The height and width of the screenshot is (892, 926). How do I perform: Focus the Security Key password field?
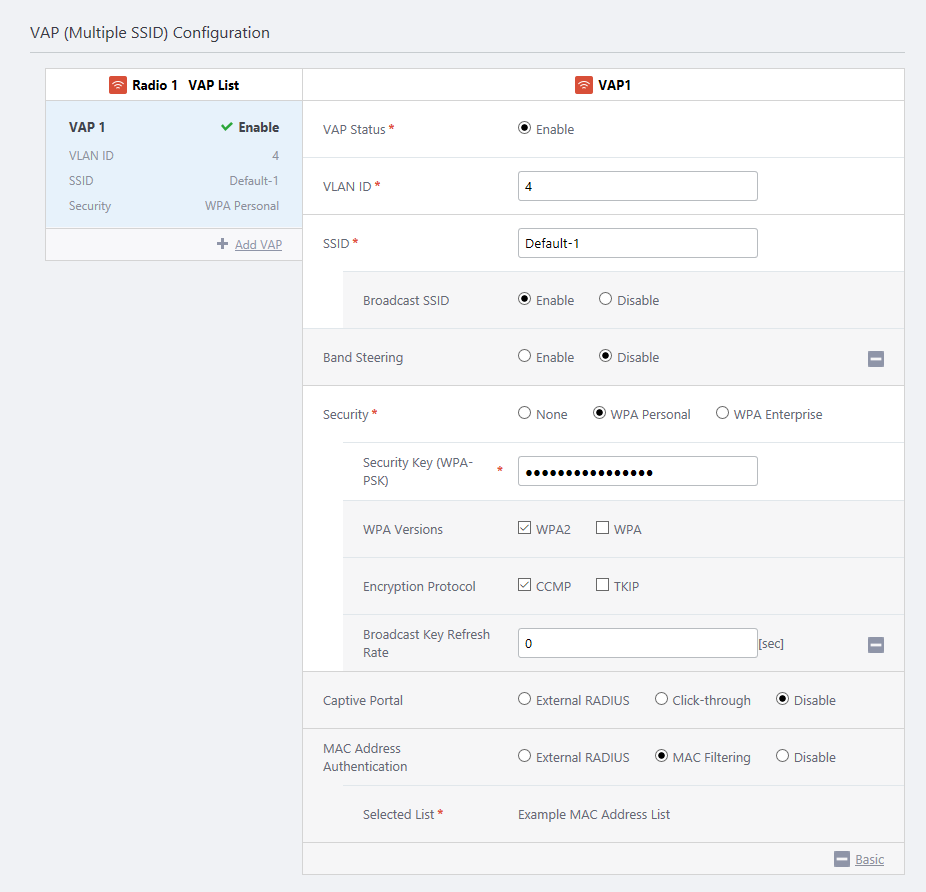[x=637, y=471]
